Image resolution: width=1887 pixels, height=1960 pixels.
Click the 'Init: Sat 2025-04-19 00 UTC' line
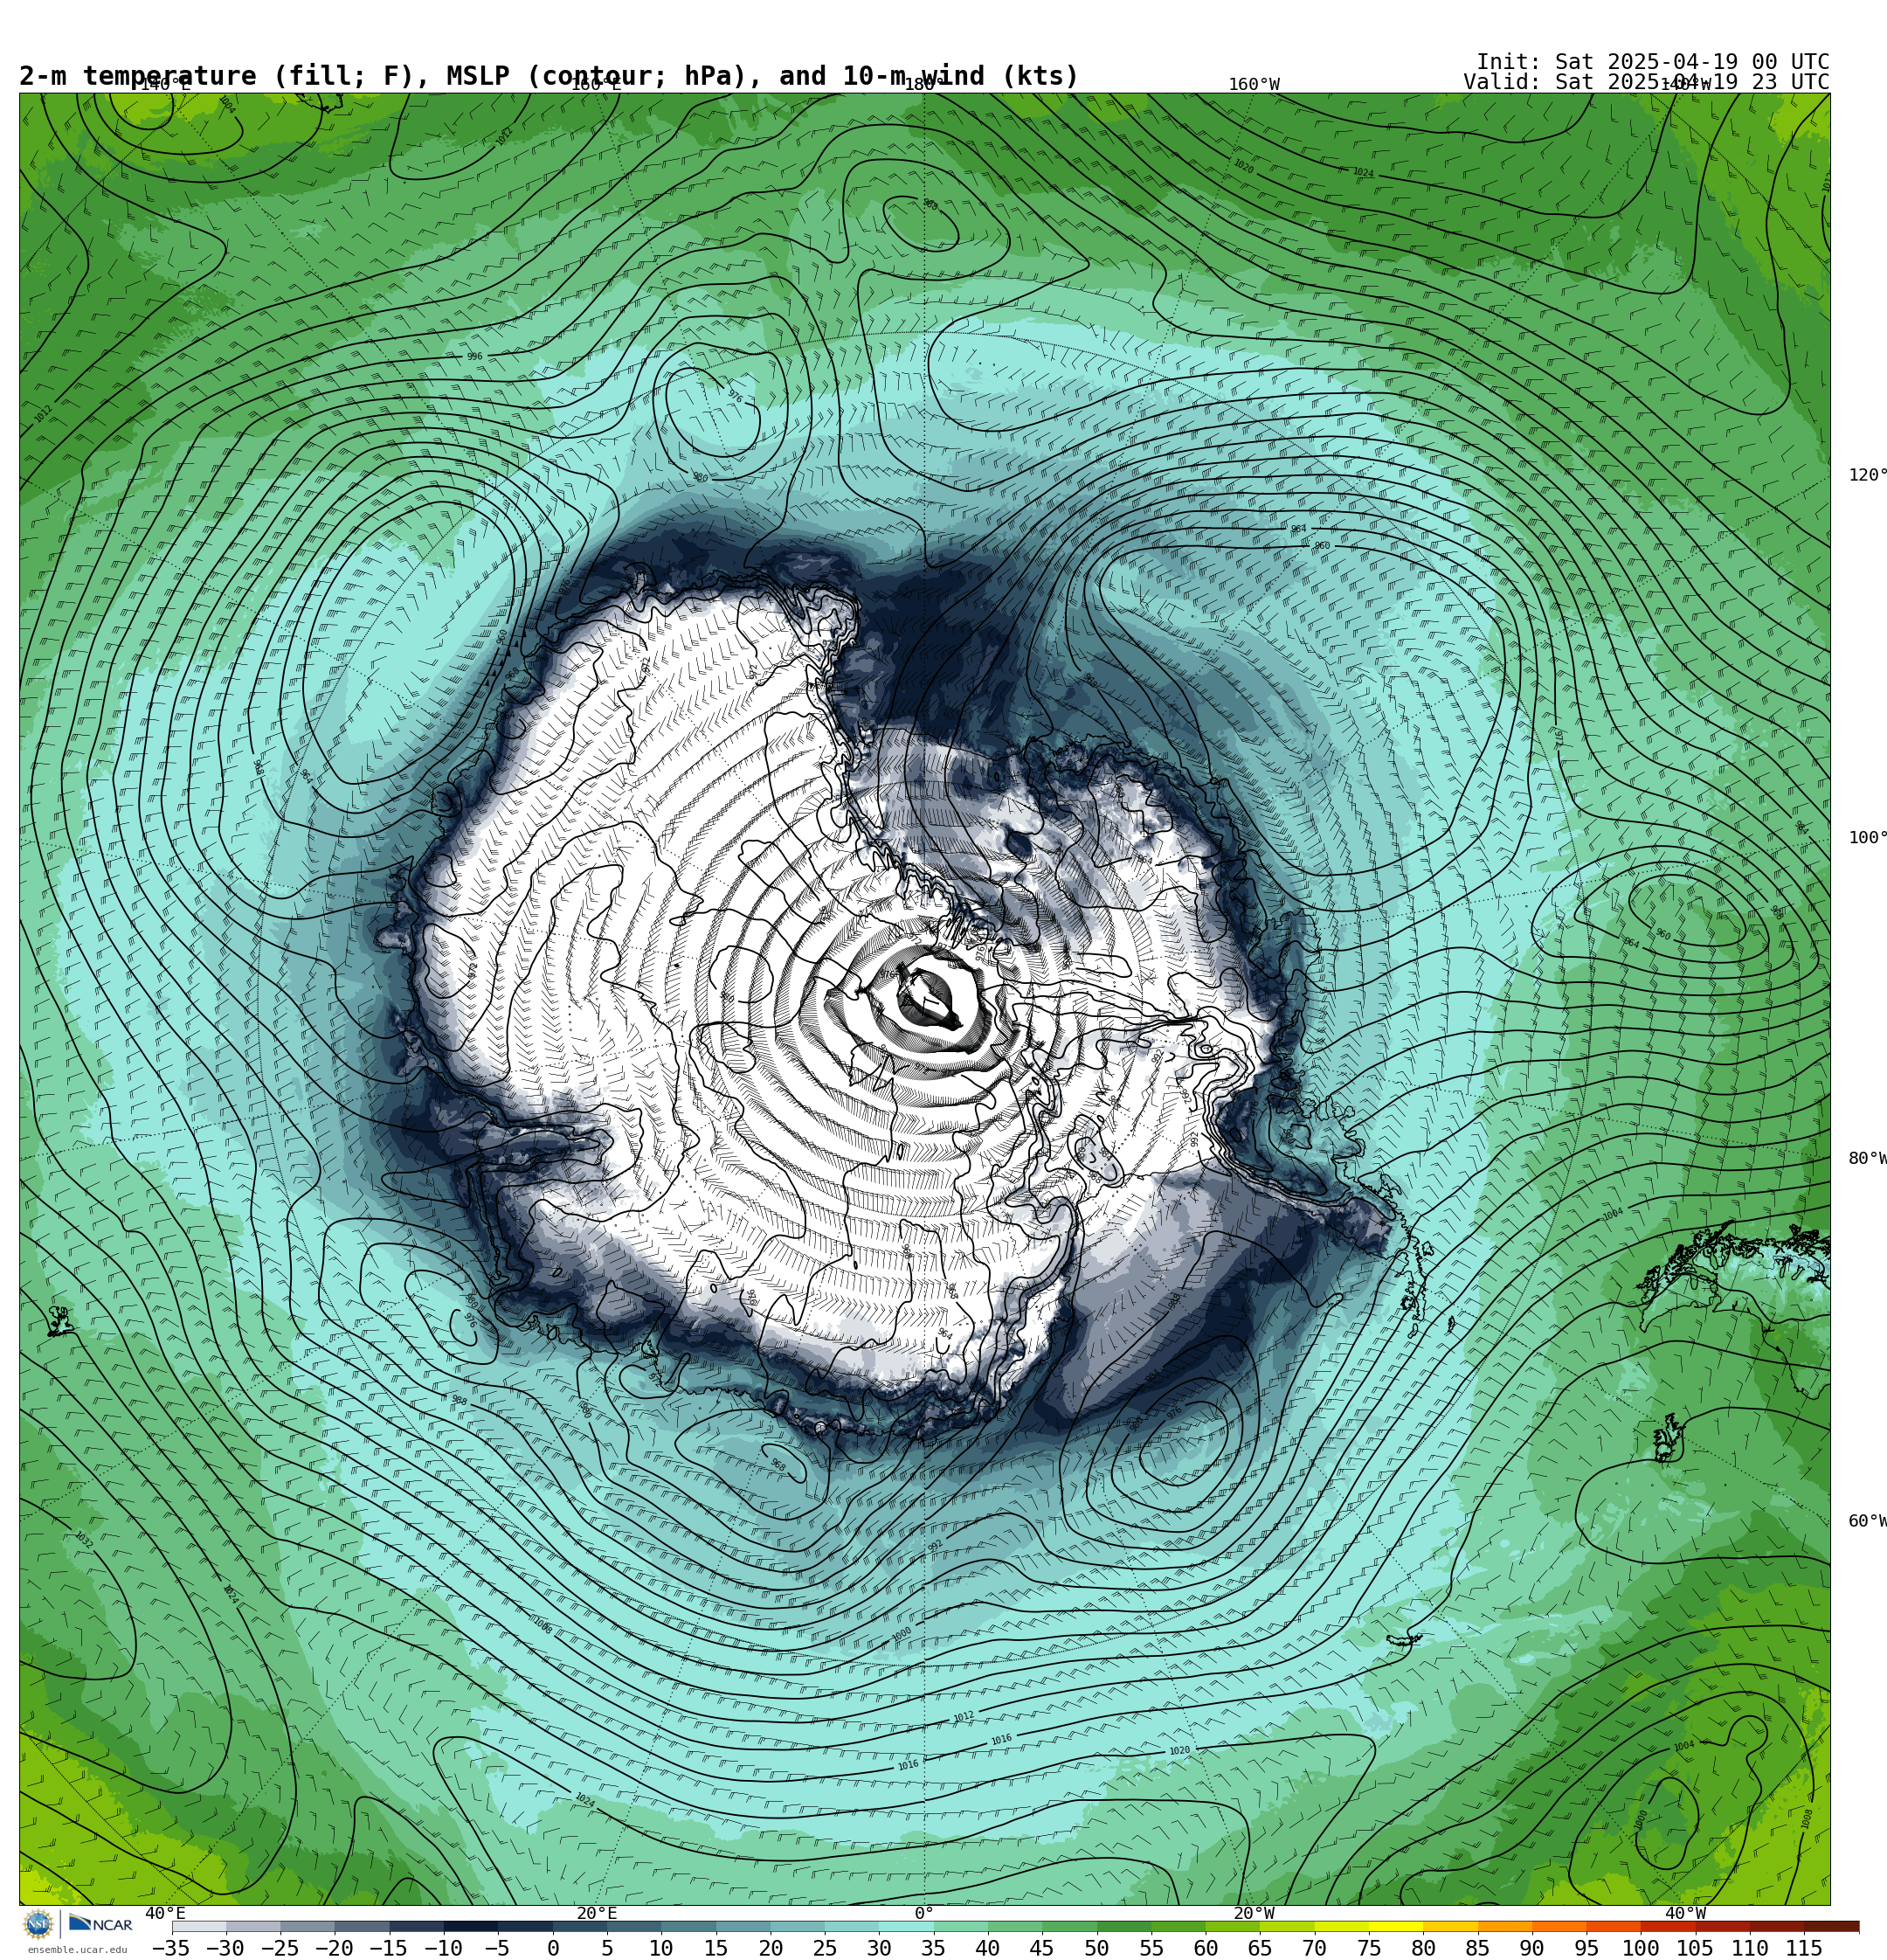(x=1652, y=62)
